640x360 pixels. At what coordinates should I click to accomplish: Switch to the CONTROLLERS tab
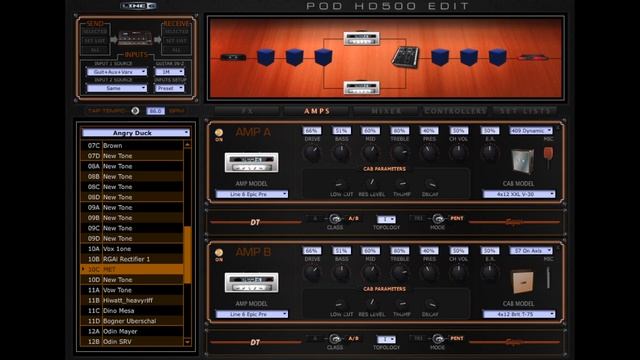[x=456, y=111]
